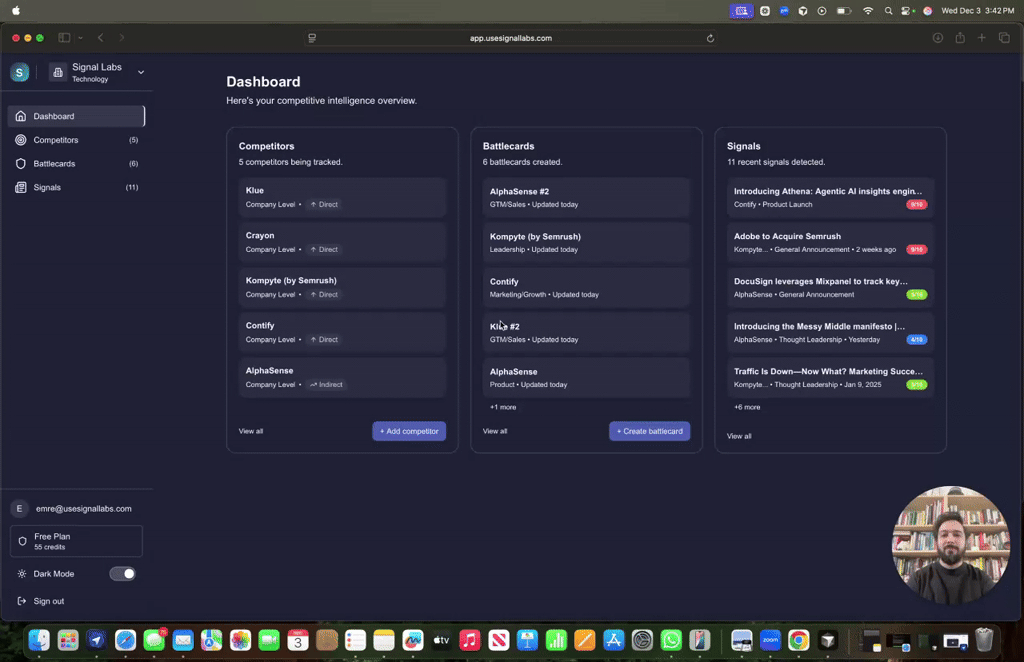
Task: Open the Apple menu
Action: click(16, 10)
